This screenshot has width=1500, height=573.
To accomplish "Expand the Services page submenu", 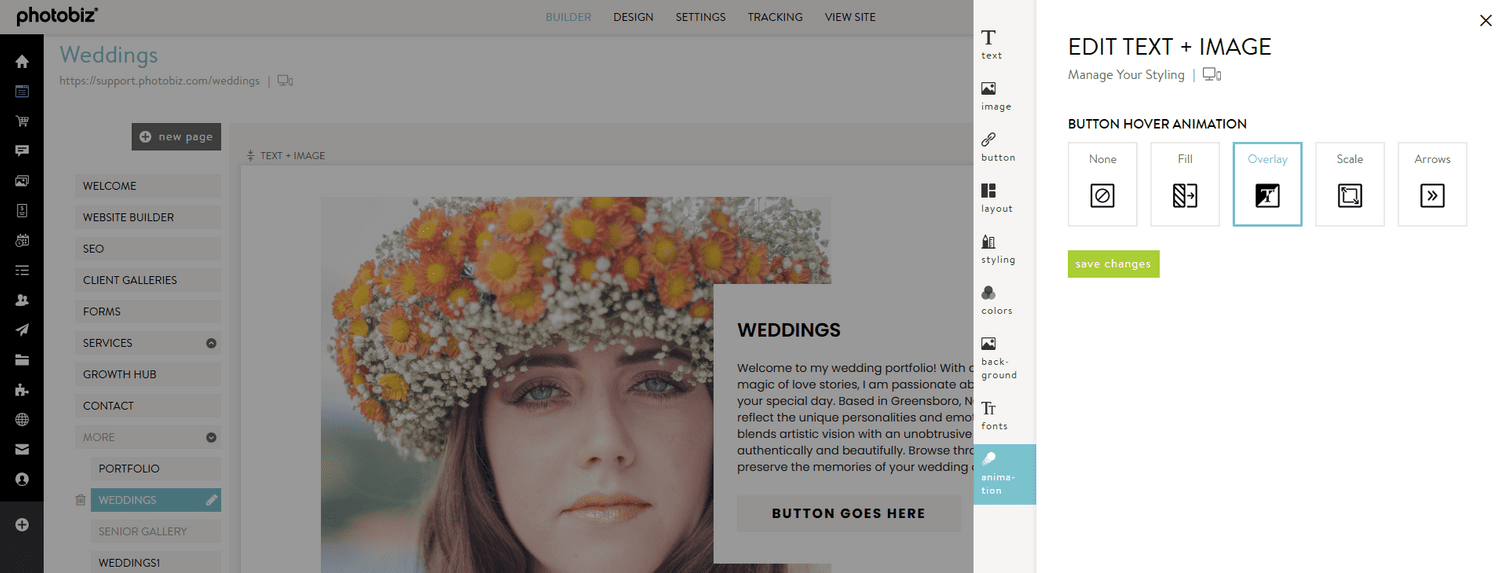I will click(211, 343).
